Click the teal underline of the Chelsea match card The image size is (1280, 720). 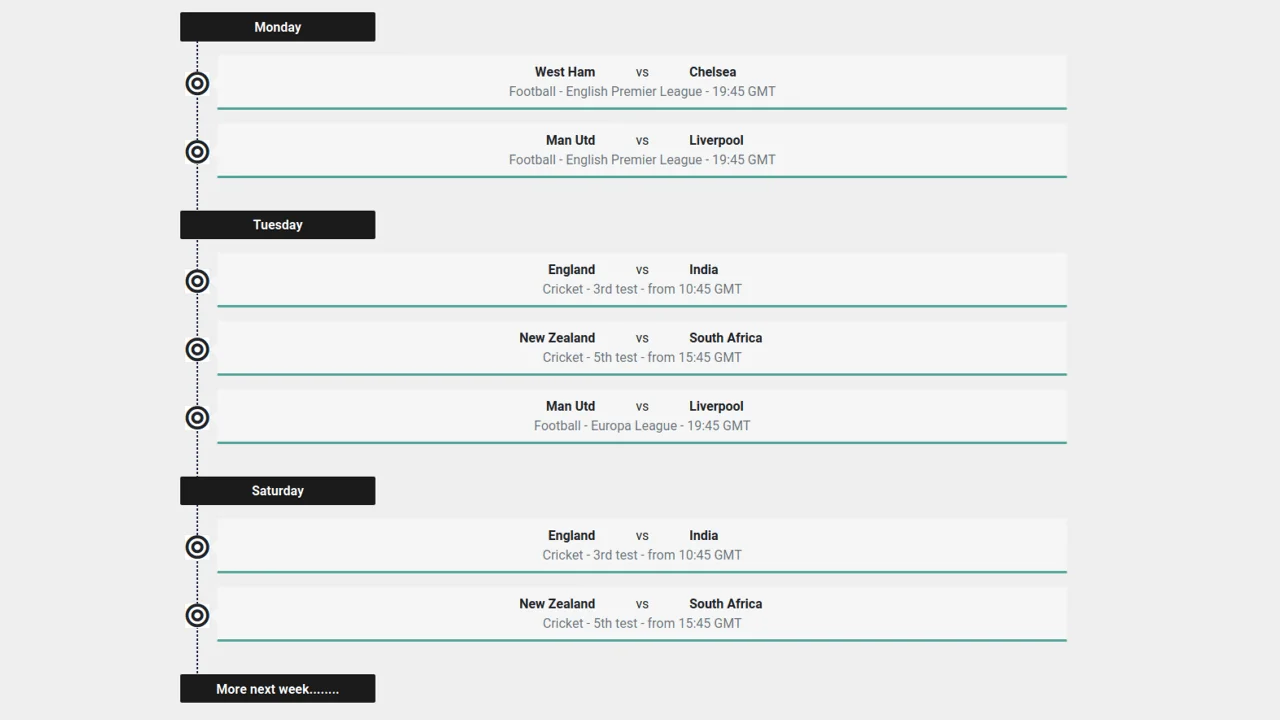coord(642,108)
